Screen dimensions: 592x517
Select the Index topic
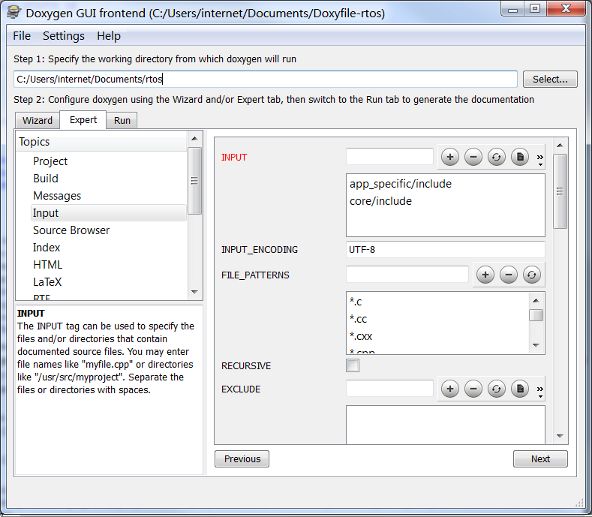pyautogui.click(x=46, y=247)
